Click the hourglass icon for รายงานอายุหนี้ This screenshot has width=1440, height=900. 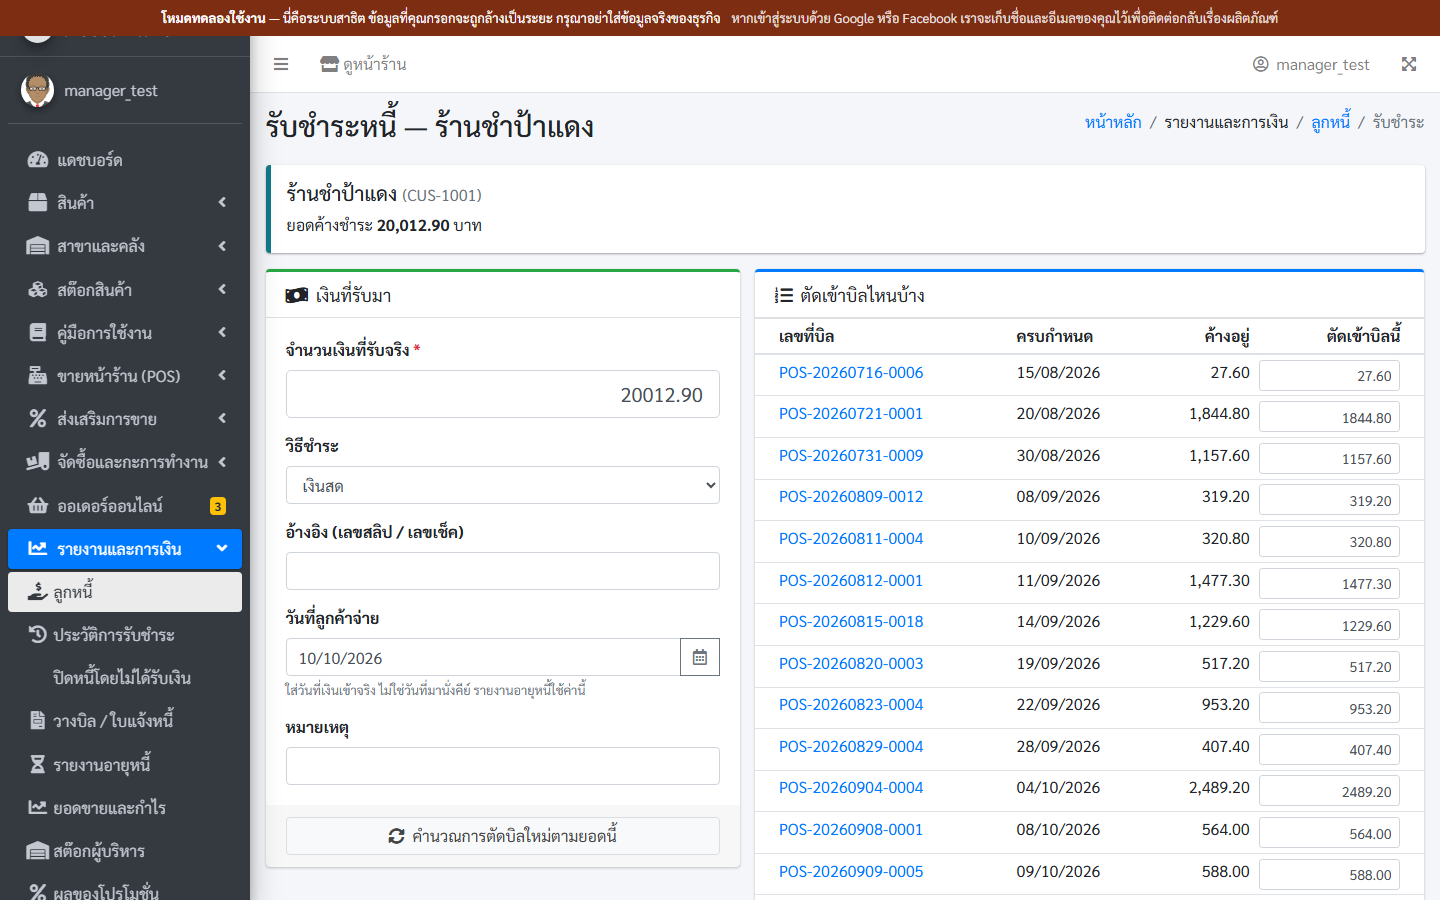(x=38, y=764)
